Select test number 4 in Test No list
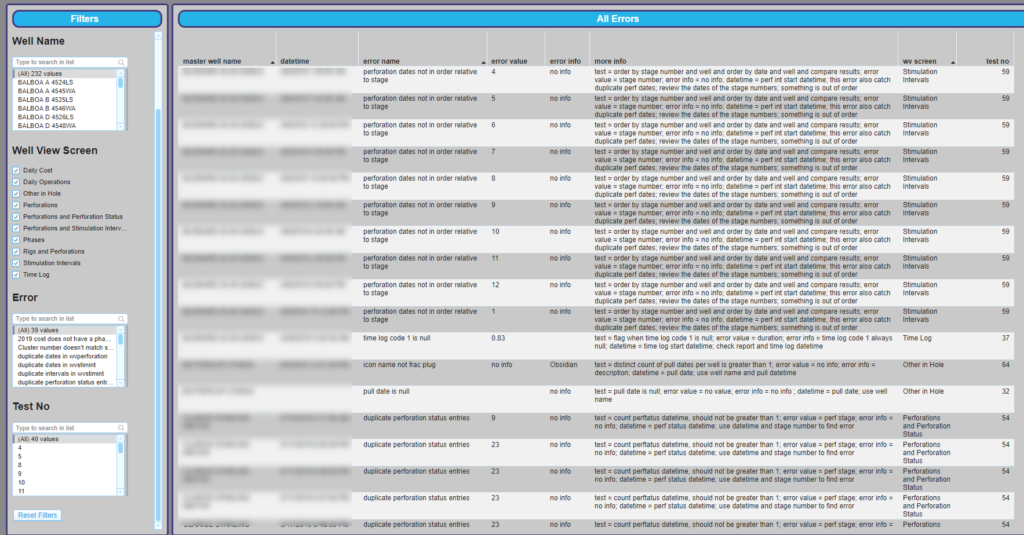 [x=65, y=448]
